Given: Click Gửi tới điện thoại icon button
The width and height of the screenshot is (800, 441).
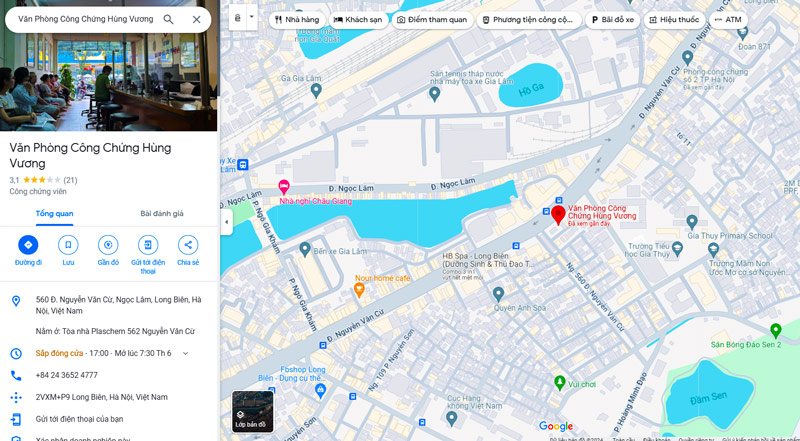Looking at the screenshot, I should [x=148, y=245].
